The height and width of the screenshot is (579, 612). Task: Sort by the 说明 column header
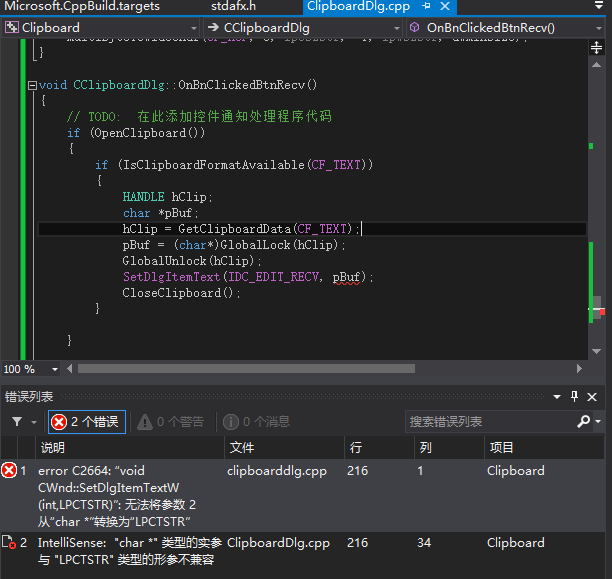point(130,447)
